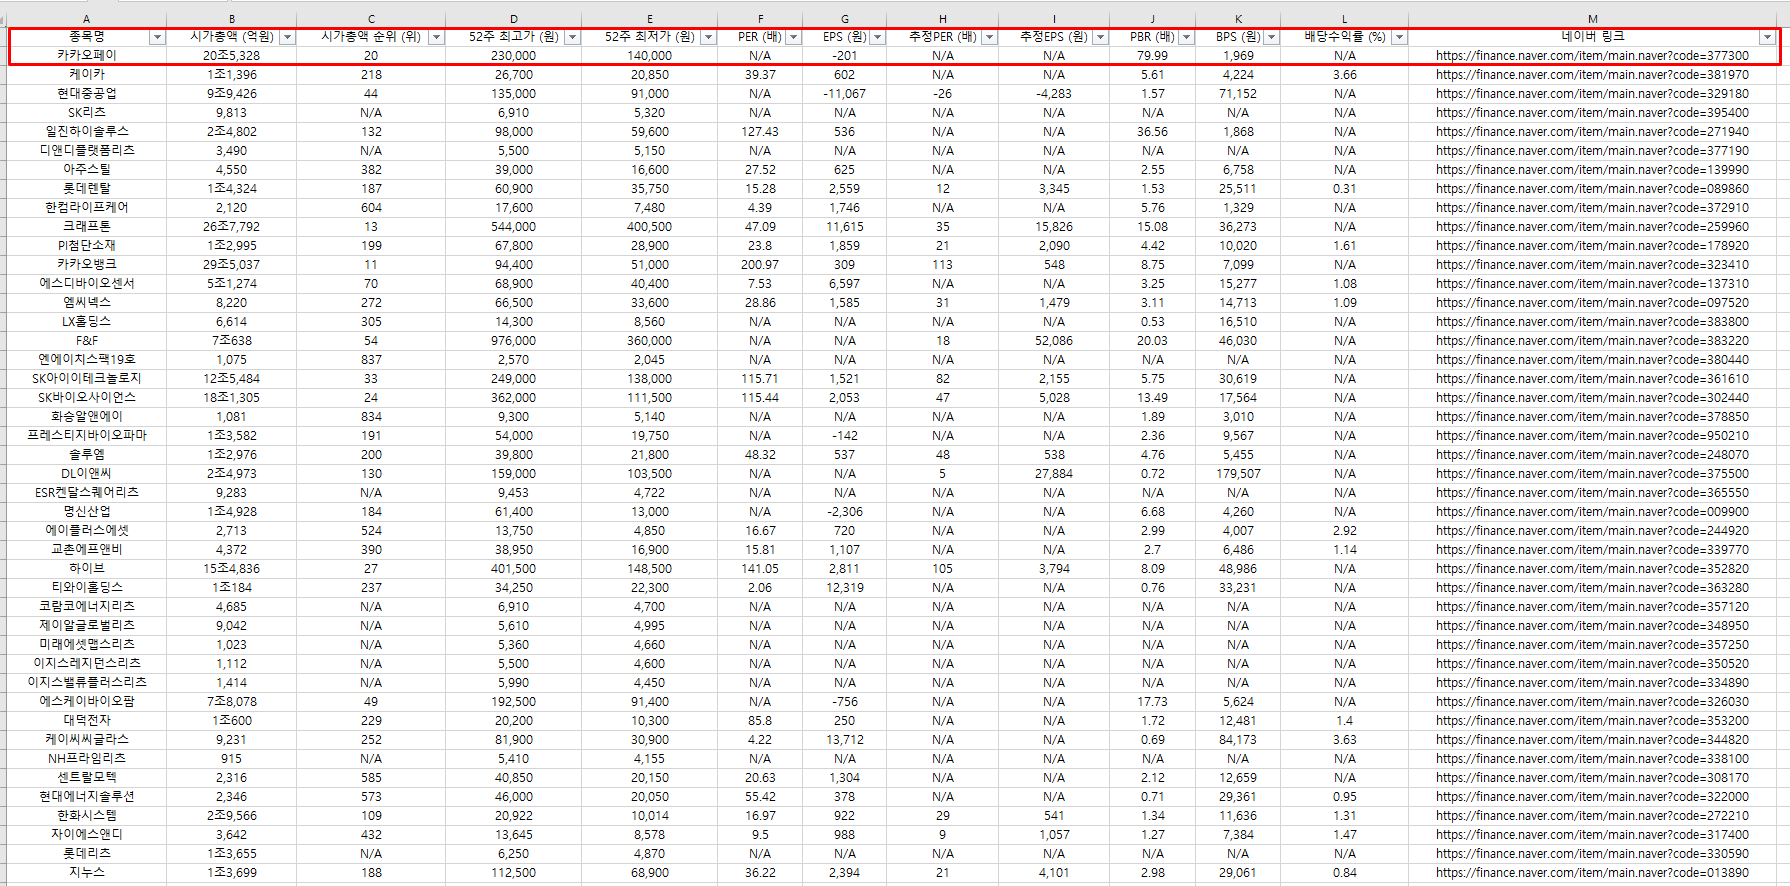Select the market cap cell 20조5,328

click(x=232, y=56)
